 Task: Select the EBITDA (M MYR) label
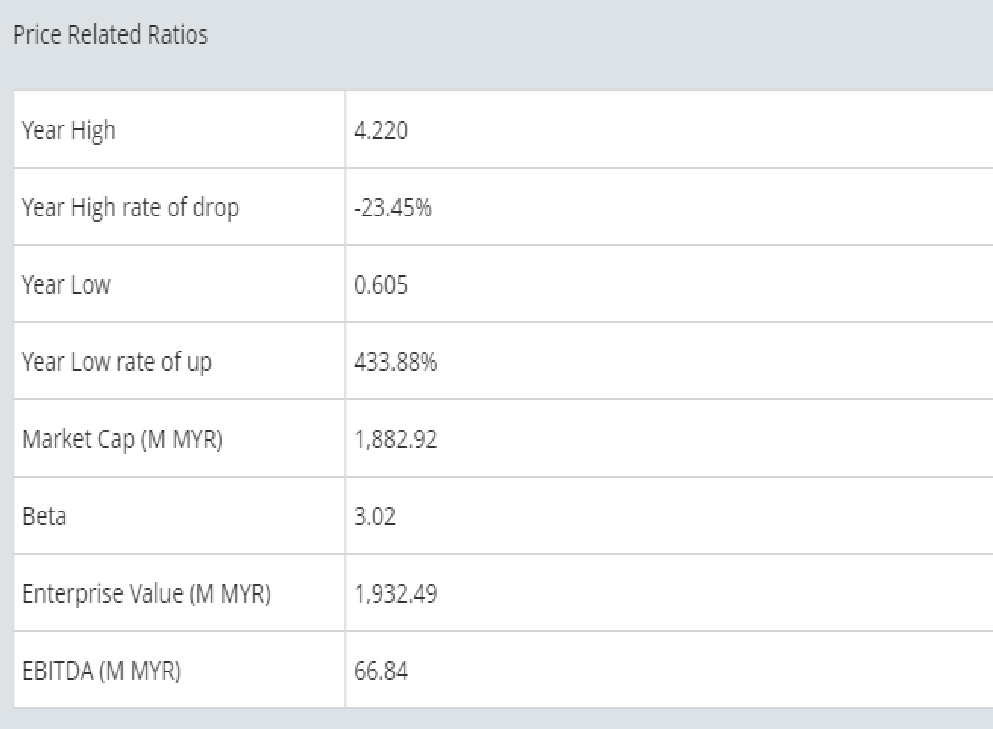click(x=101, y=670)
